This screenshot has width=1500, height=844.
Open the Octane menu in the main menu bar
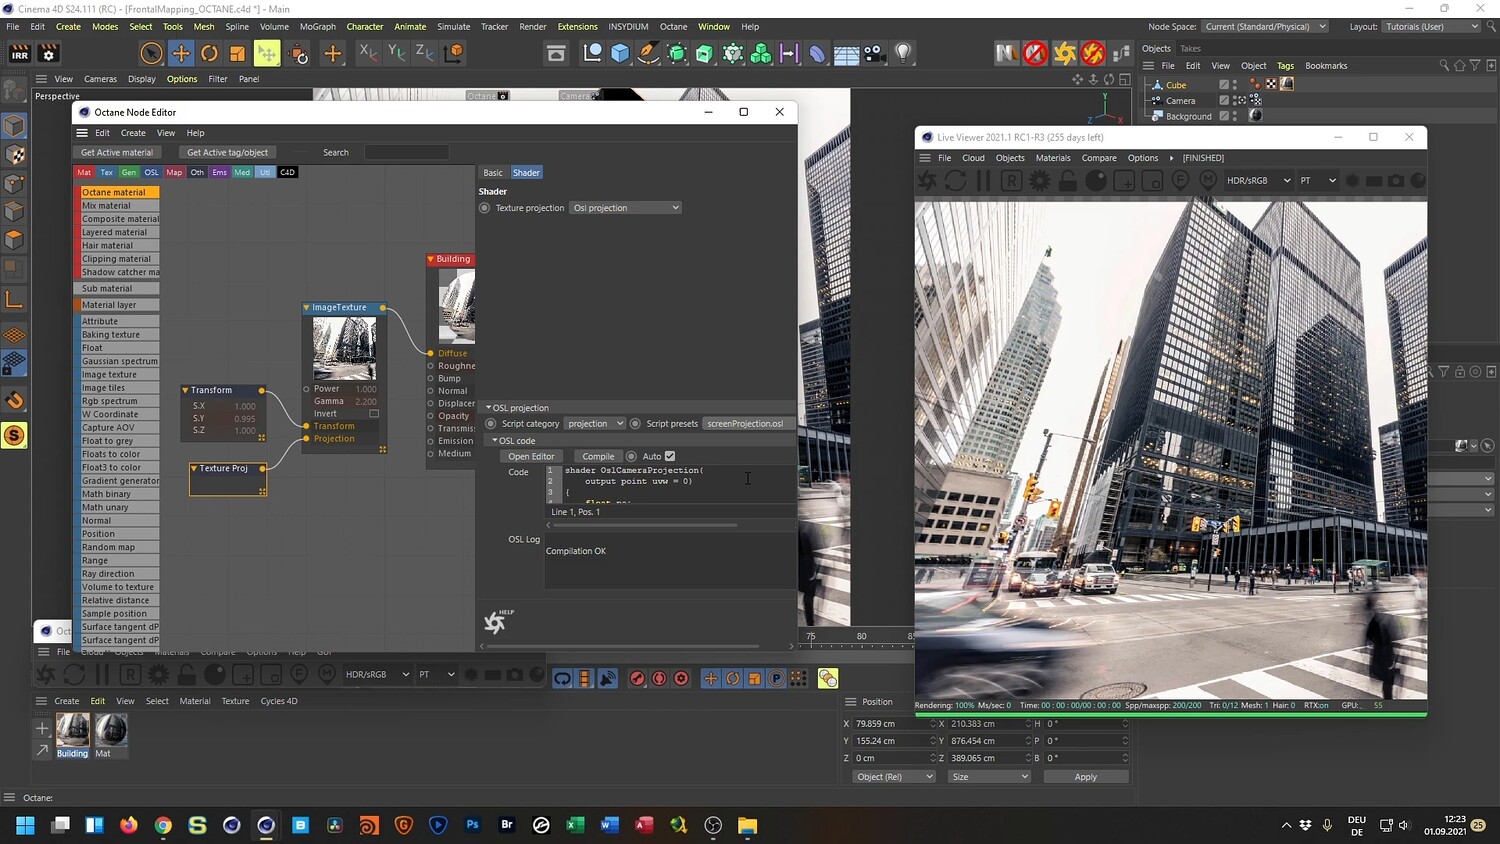[x=673, y=27]
